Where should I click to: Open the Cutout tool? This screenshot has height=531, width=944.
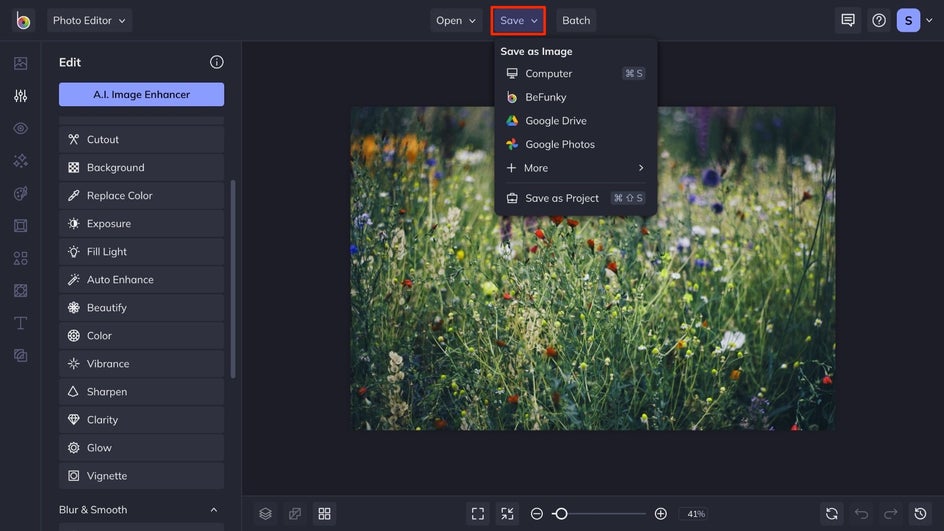point(141,140)
